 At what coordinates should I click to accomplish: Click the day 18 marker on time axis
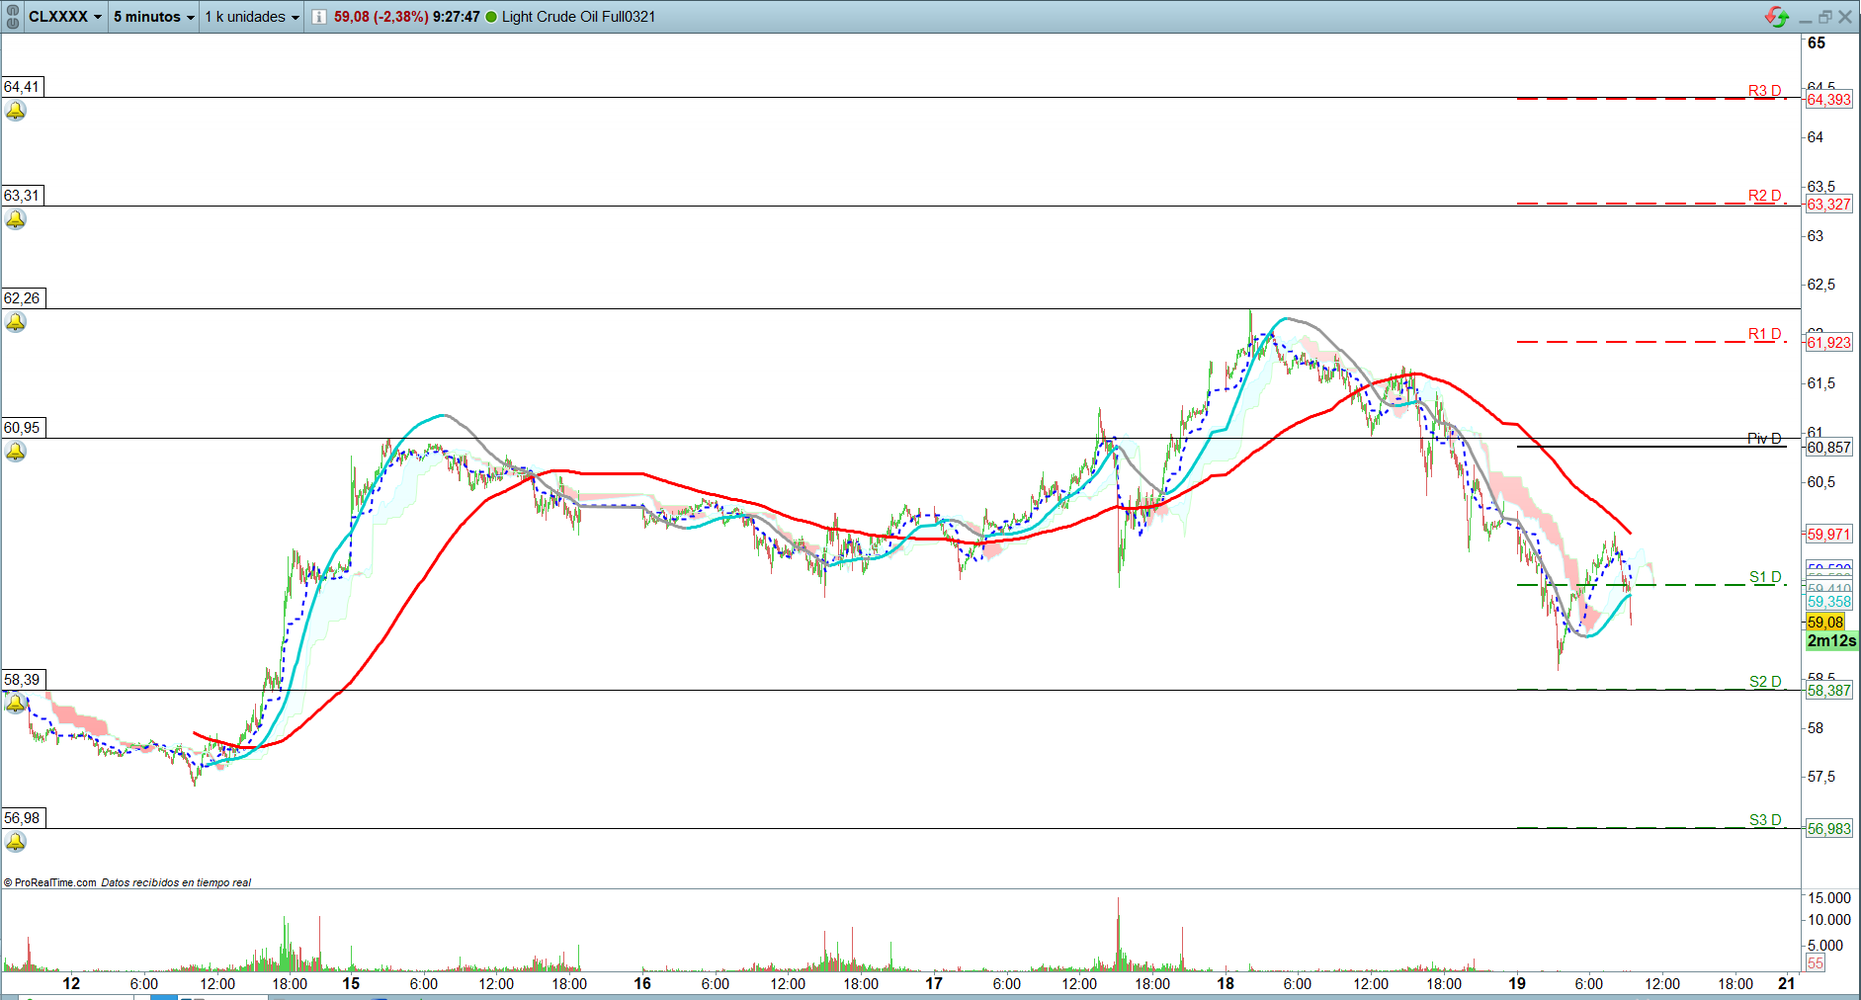[x=1225, y=983]
